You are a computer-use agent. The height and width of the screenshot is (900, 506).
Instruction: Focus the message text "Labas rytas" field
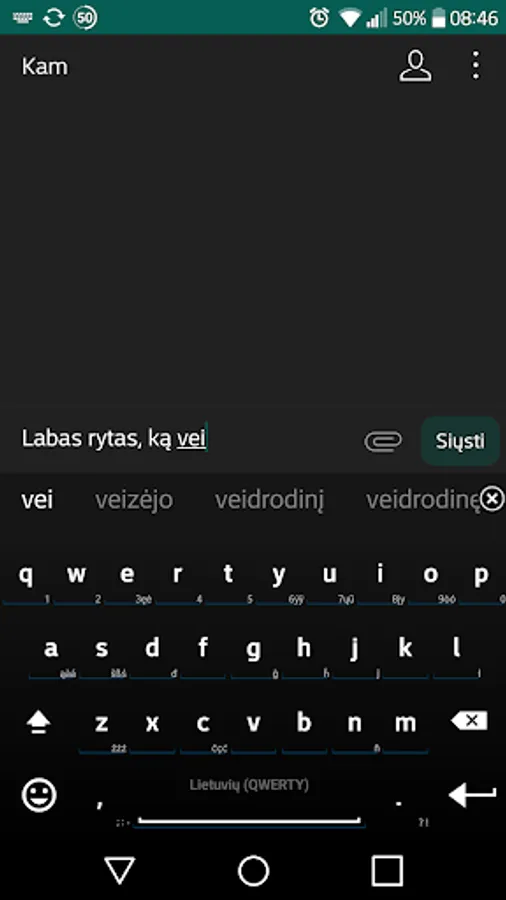(x=184, y=439)
